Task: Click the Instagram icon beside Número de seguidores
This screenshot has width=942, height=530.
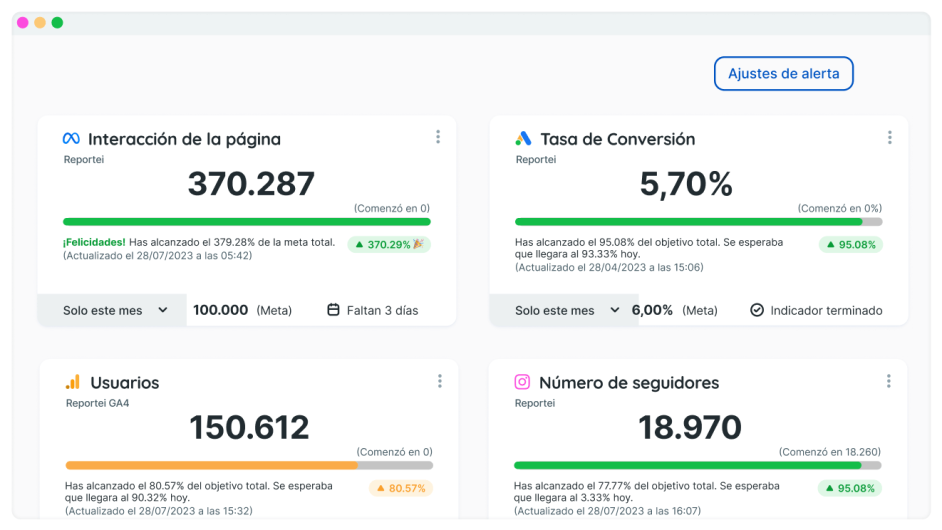Action: point(522,382)
